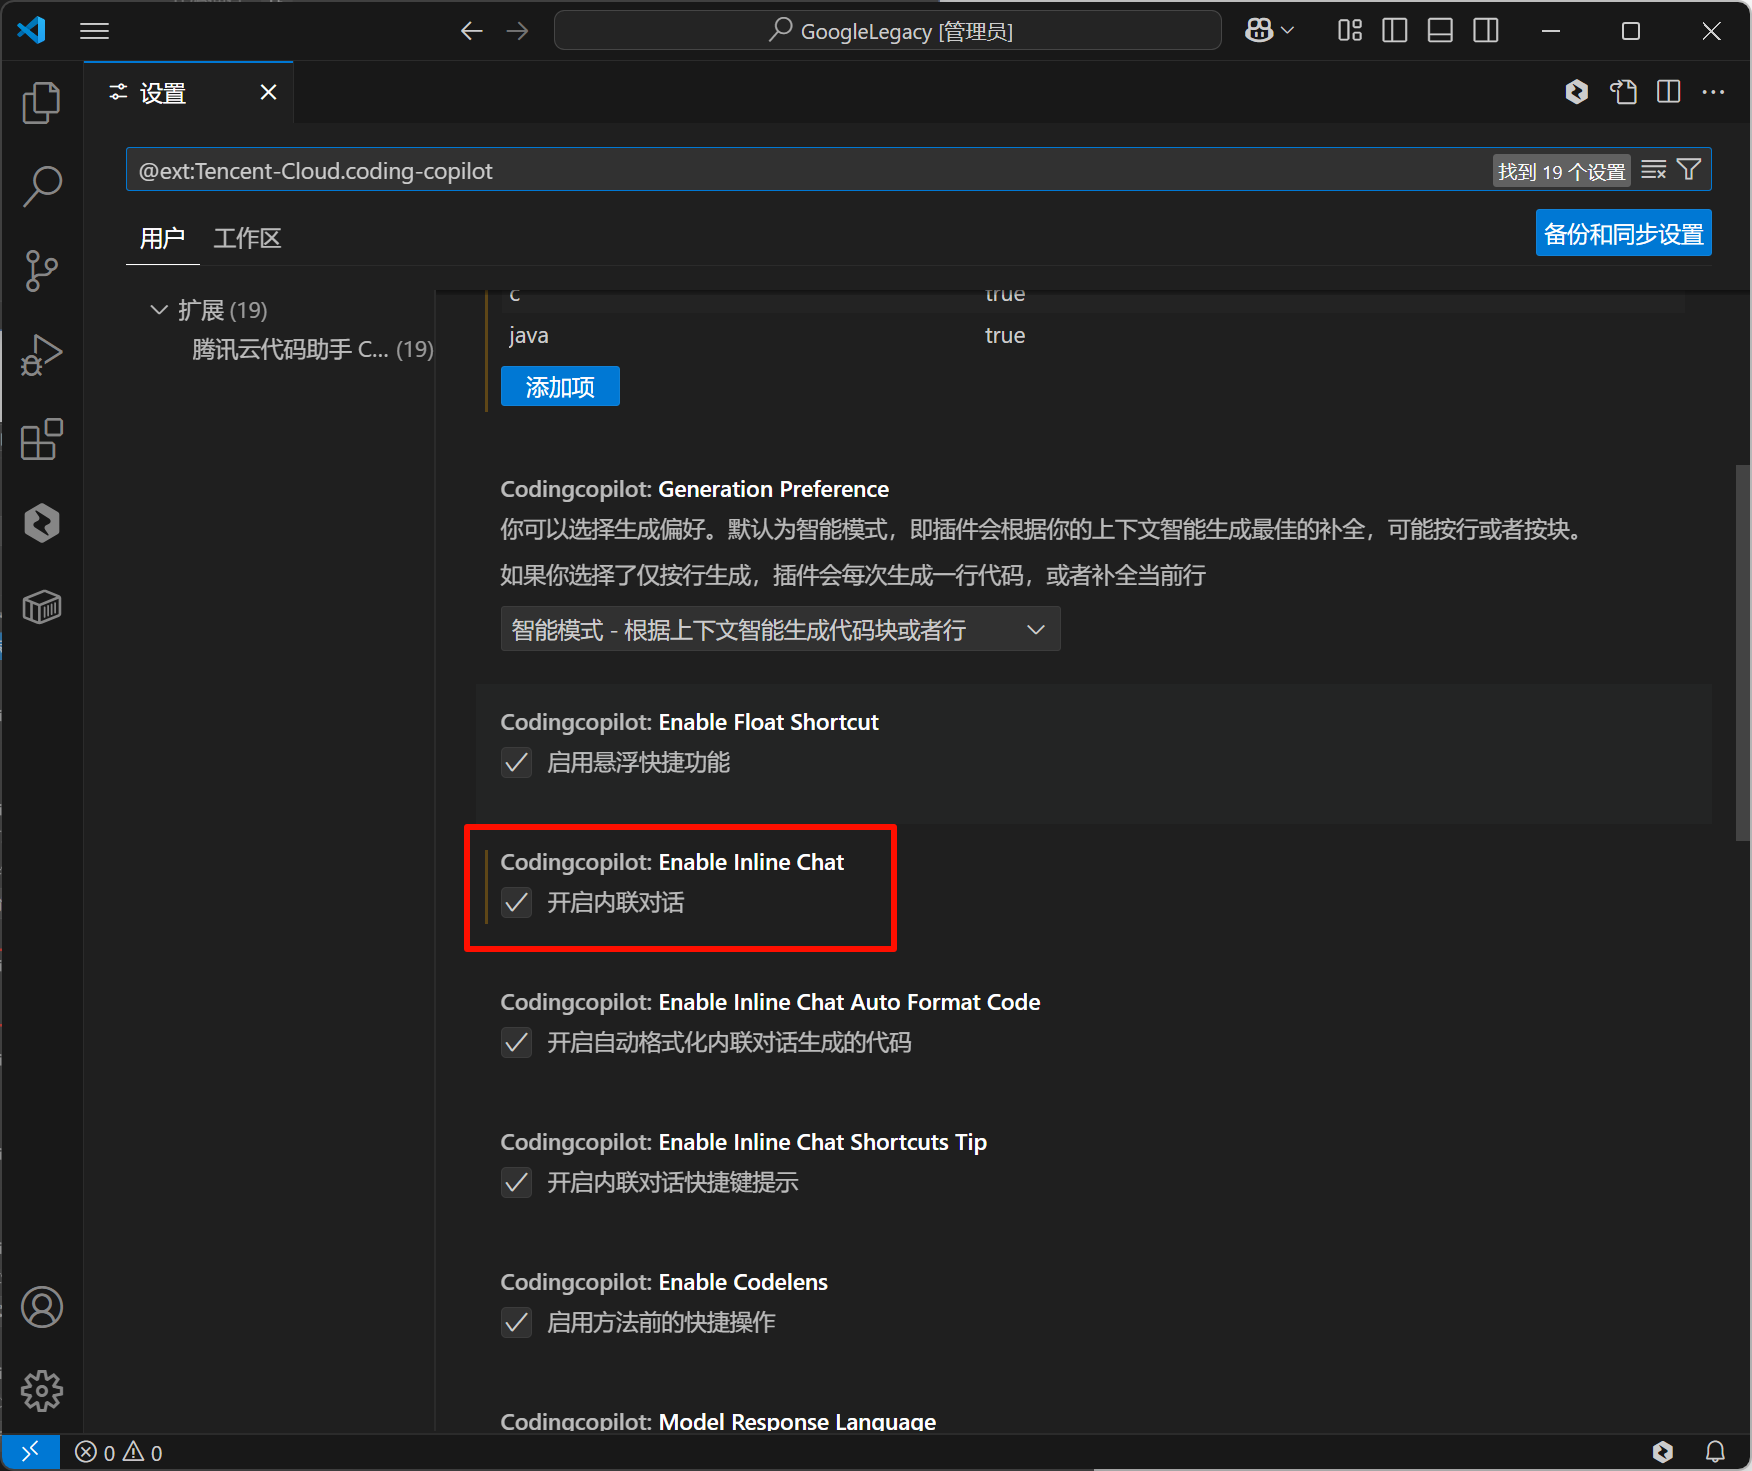Split the editor to the right
The width and height of the screenshot is (1752, 1471).
pyautogui.click(x=1669, y=92)
